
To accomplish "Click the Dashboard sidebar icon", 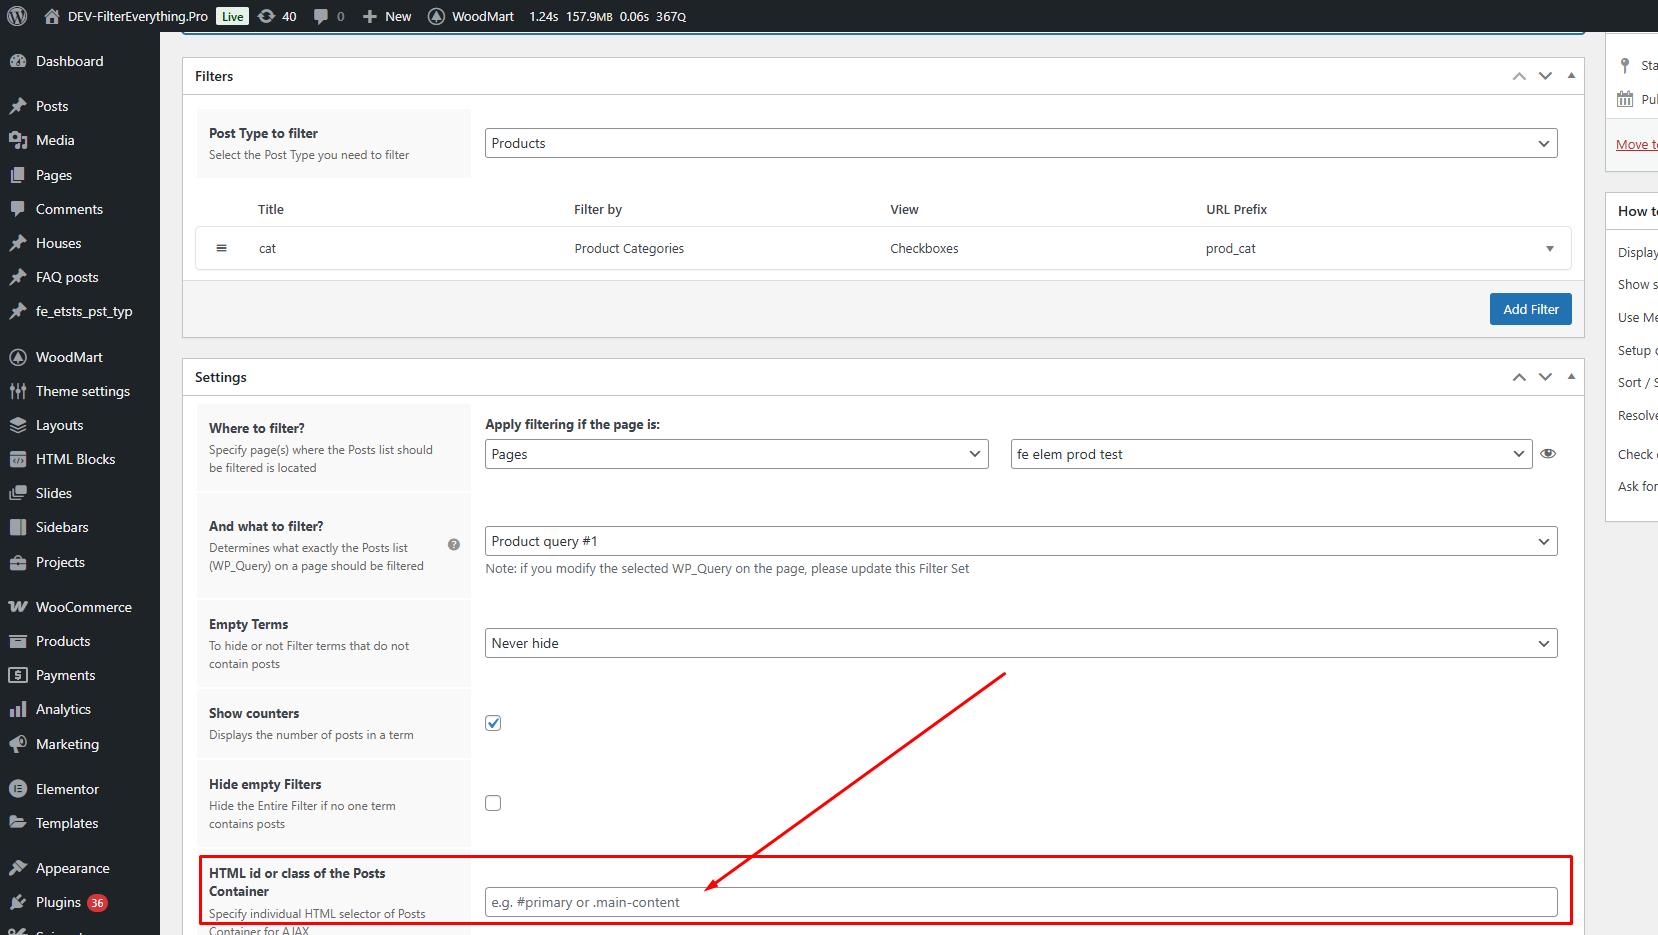I will (18, 61).
